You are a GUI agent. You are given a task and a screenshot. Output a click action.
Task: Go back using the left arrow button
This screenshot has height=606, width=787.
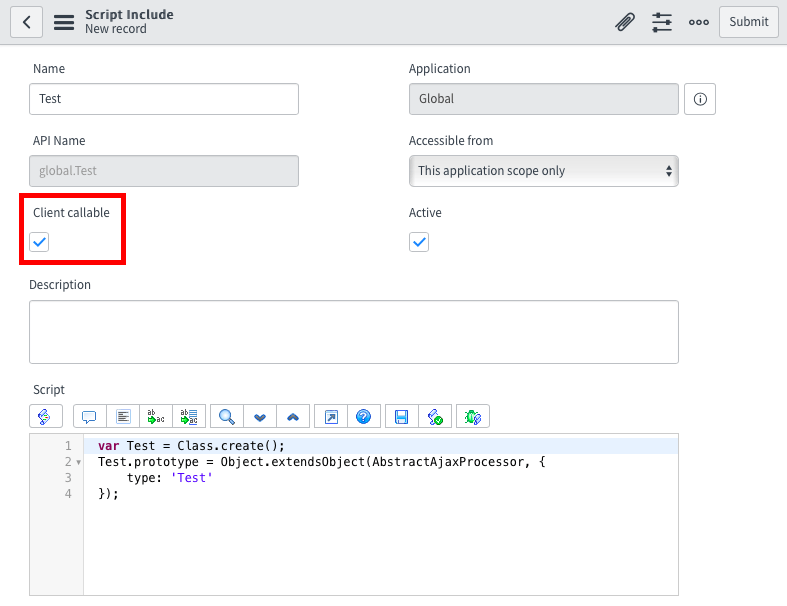point(26,22)
